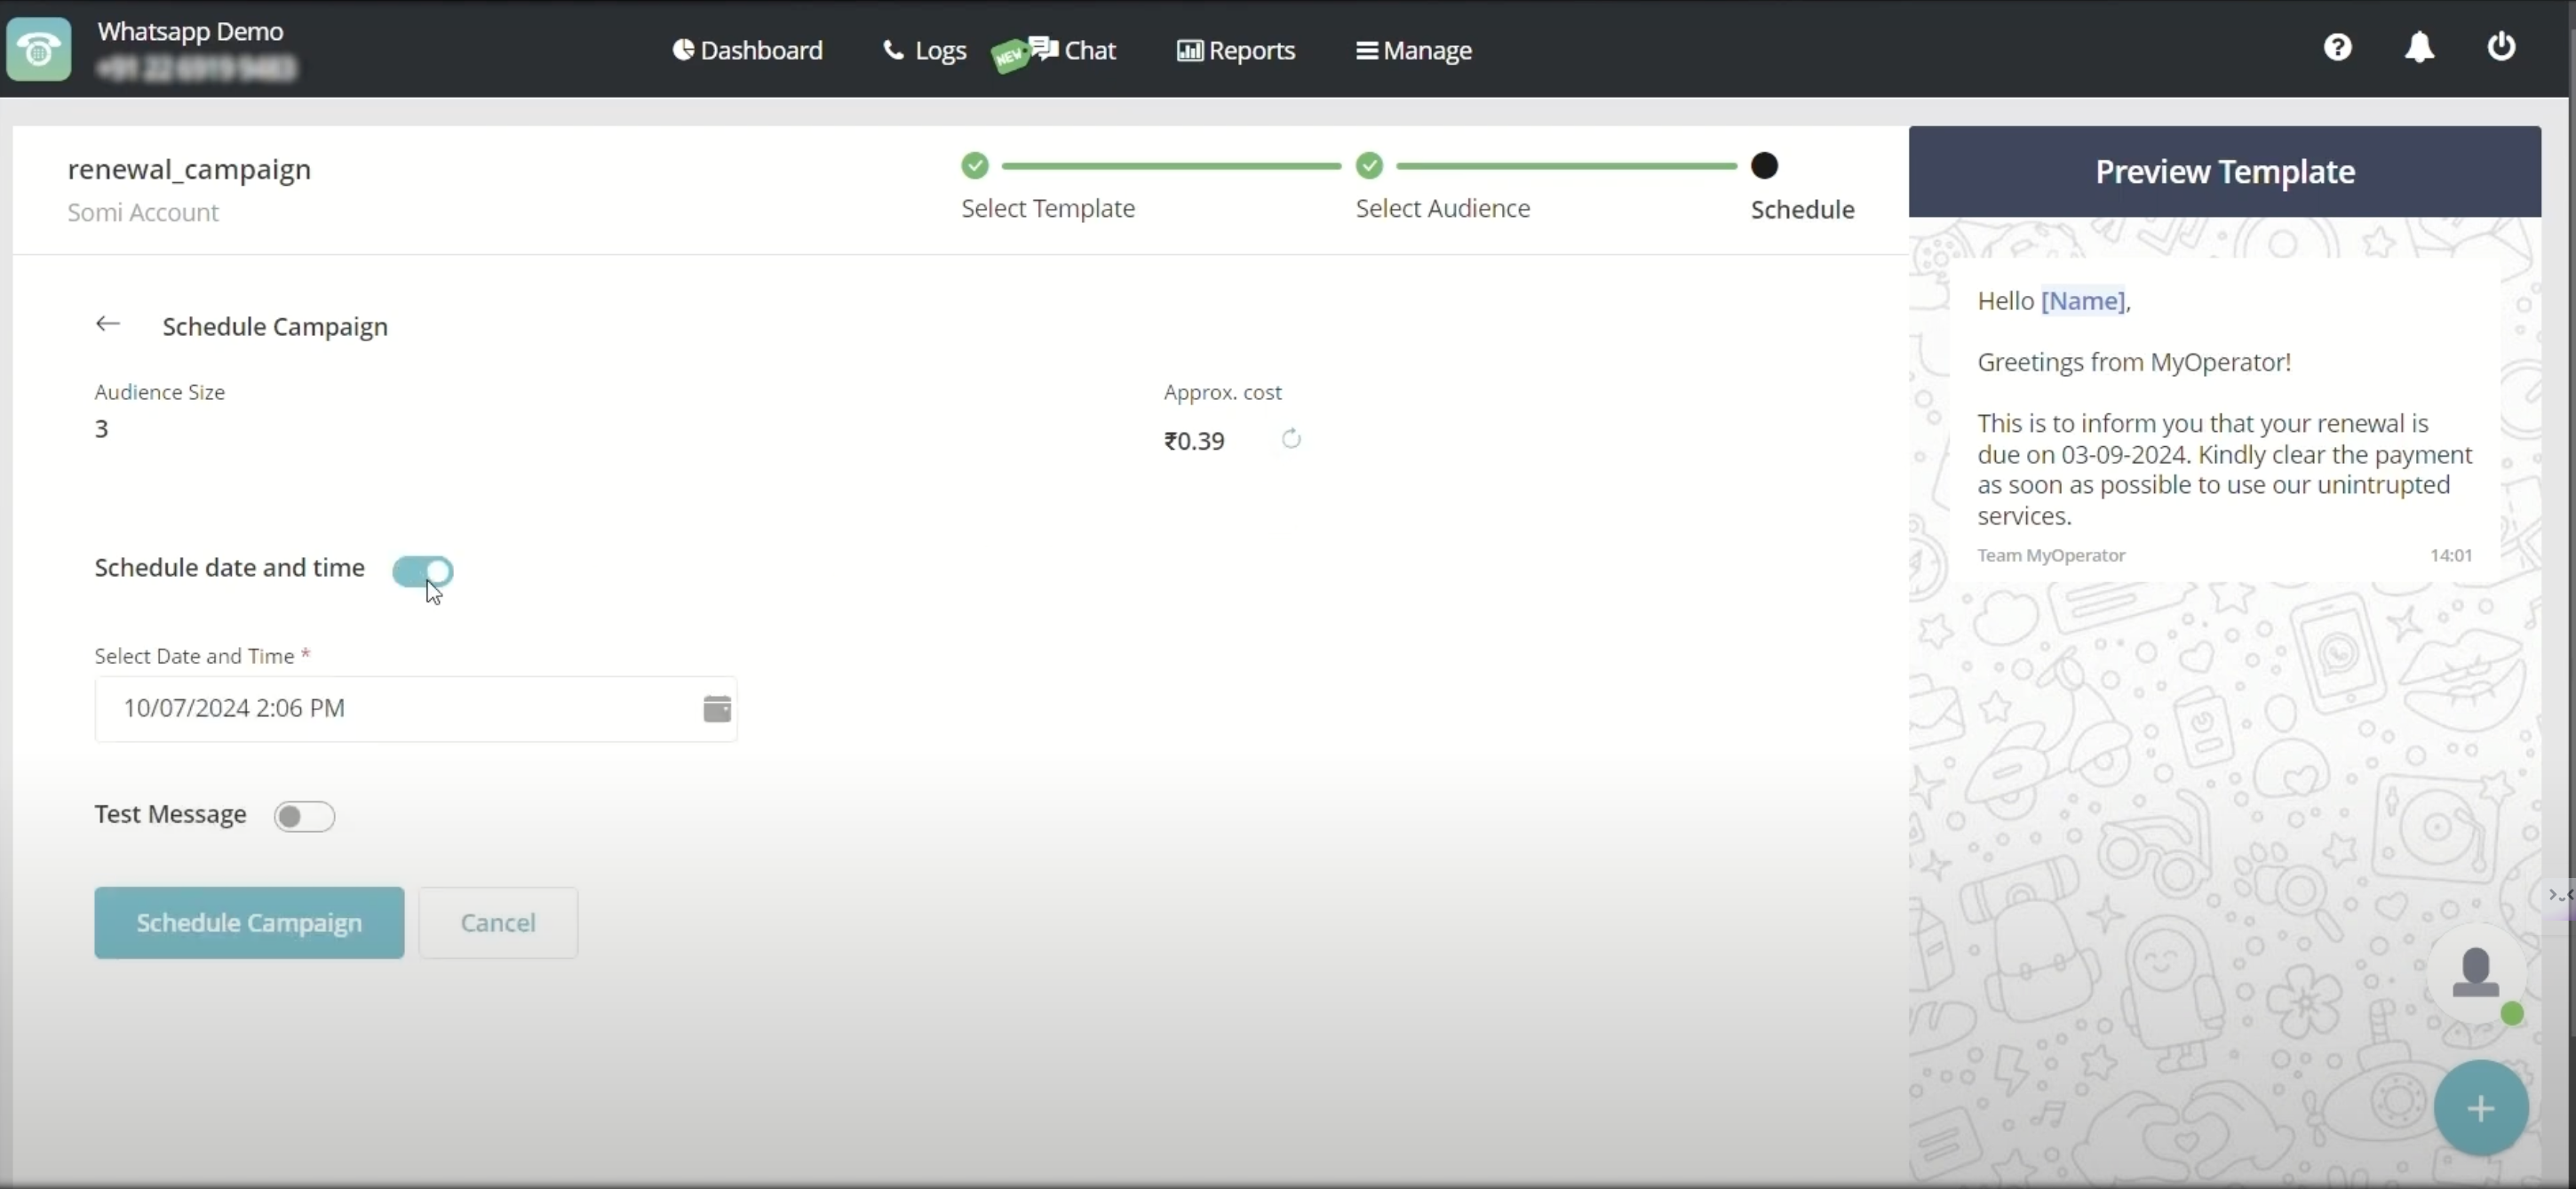The image size is (2576, 1189).
Task: Click the back arrow to previous step
Action: click(x=107, y=324)
